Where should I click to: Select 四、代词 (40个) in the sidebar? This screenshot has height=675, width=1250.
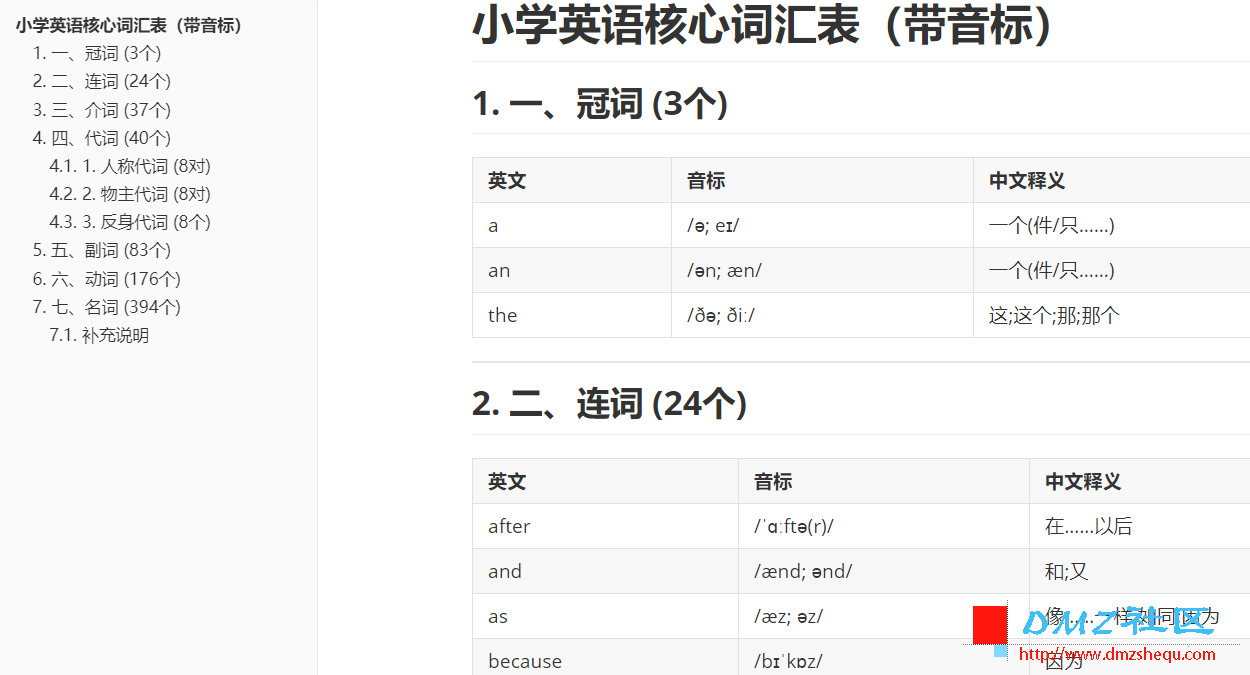(101, 138)
